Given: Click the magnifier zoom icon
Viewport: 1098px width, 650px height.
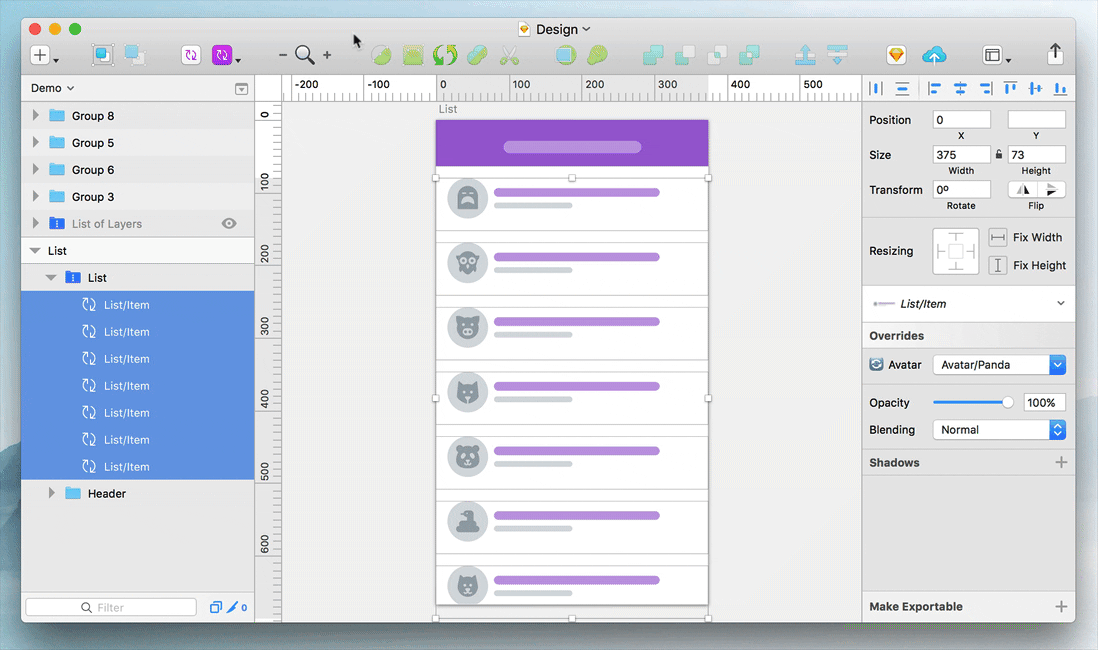Looking at the screenshot, I should coord(304,56).
